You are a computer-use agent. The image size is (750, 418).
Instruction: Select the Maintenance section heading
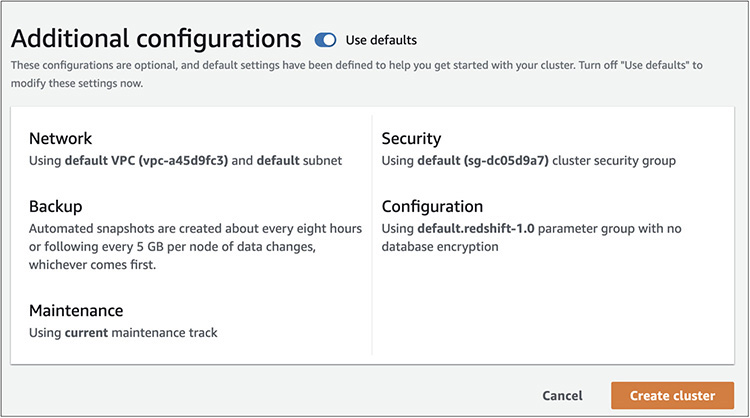point(76,310)
